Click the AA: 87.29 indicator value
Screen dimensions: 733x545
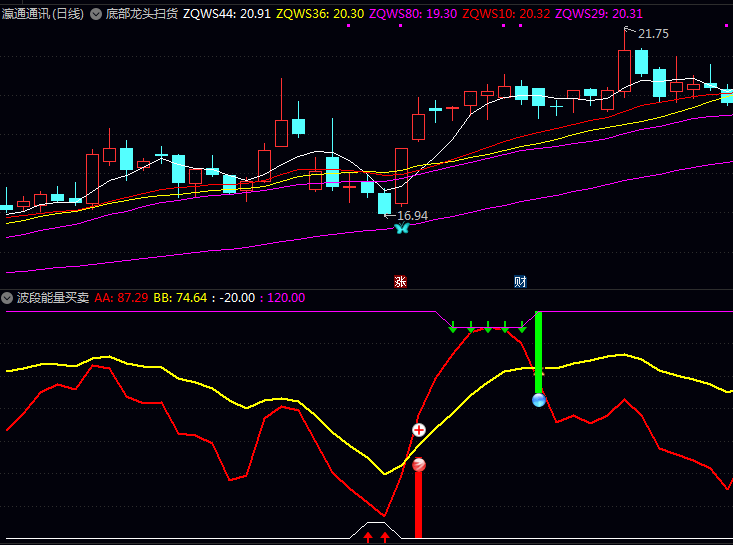pyautogui.click(x=121, y=298)
